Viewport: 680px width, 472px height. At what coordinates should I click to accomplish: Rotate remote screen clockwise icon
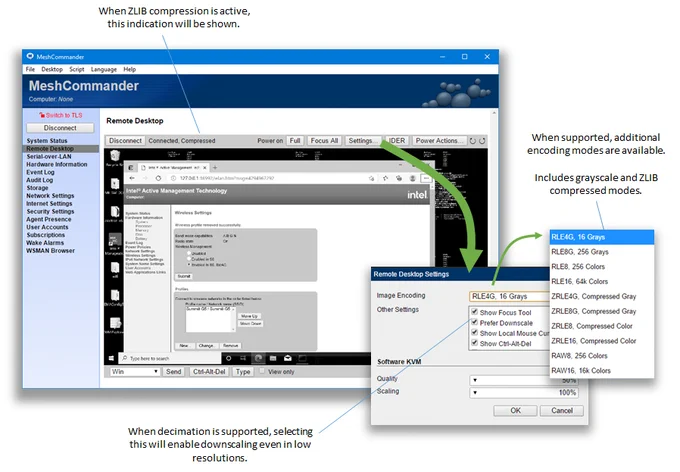482,141
